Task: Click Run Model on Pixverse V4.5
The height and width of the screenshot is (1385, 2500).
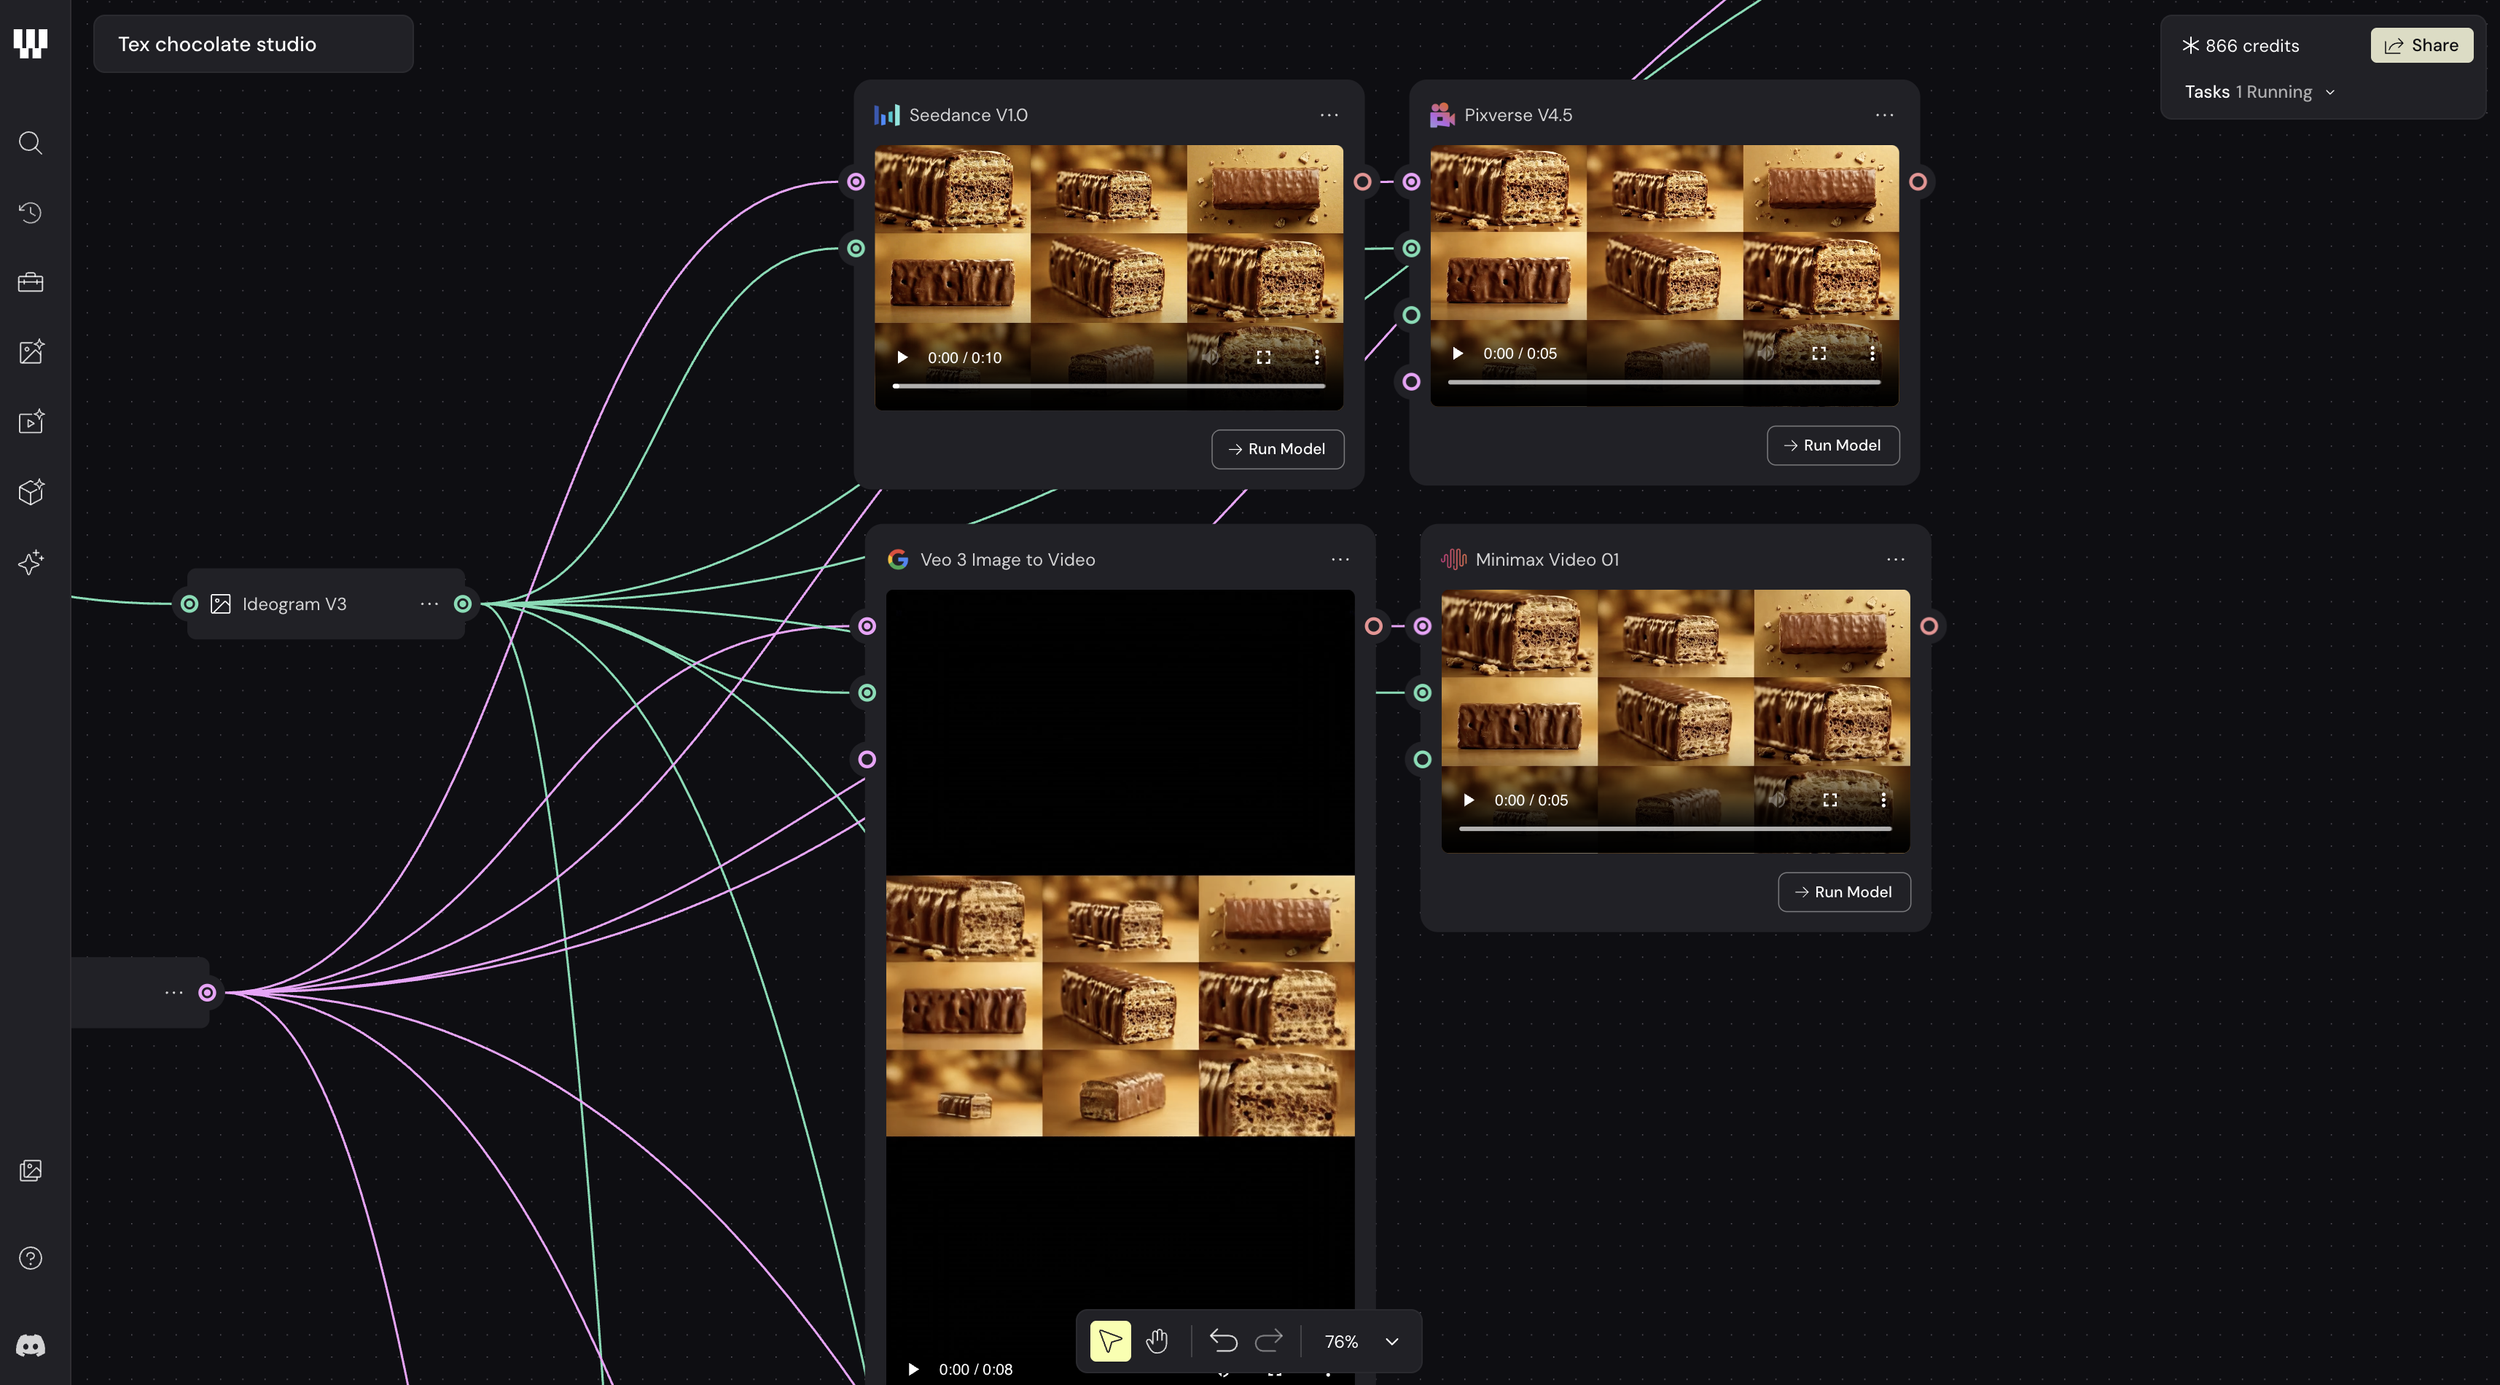Action: [x=1832, y=445]
